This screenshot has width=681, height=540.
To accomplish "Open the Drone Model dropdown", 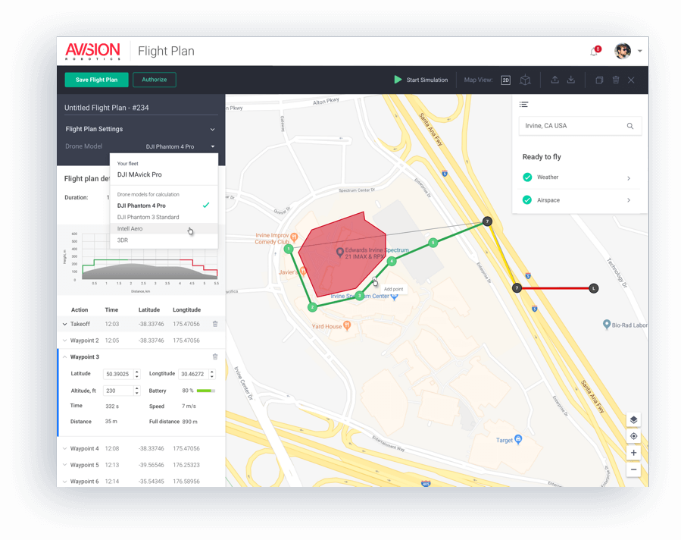I will click(x=180, y=147).
